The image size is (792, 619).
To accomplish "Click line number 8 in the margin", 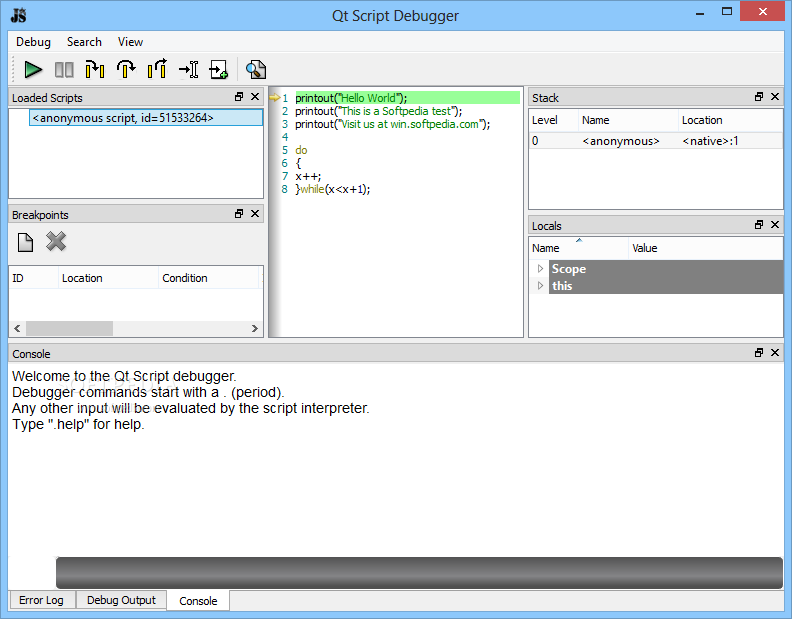I will 285,189.
